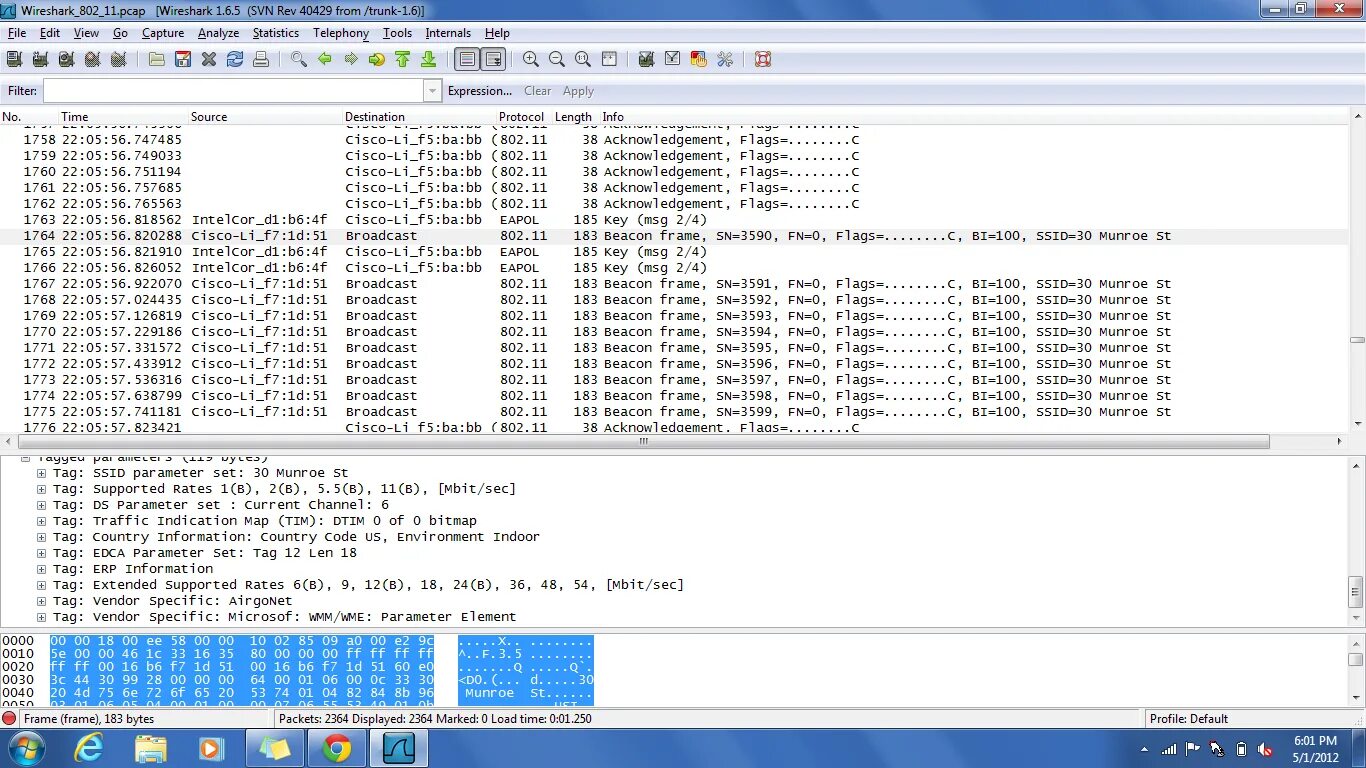This screenshot has height=768, width=1366.
Task: Zoom in on packet text
Action: click(531, 60)
